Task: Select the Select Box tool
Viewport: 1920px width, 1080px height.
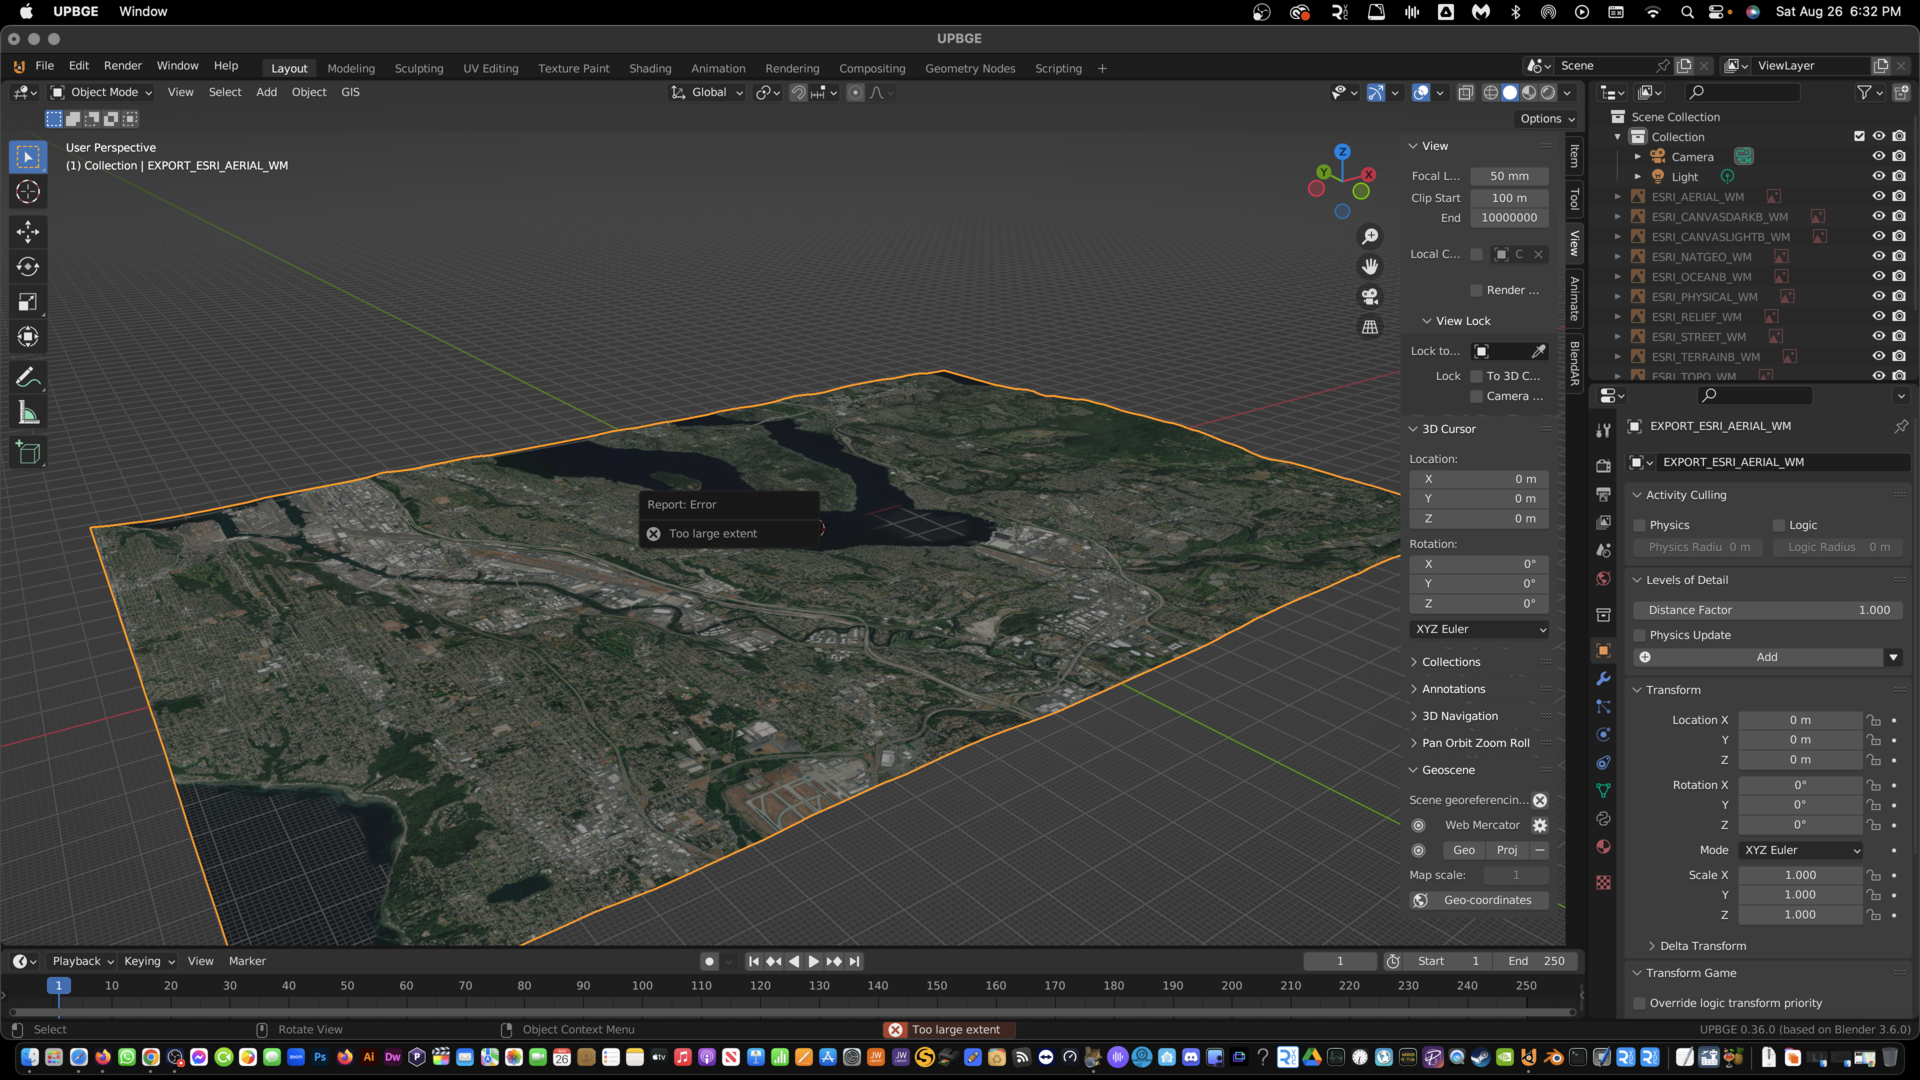Action: point(28,157)
